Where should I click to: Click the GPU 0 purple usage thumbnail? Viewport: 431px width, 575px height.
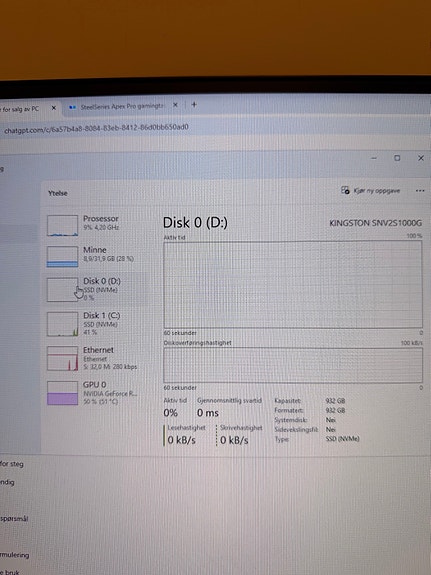point(62,393)
